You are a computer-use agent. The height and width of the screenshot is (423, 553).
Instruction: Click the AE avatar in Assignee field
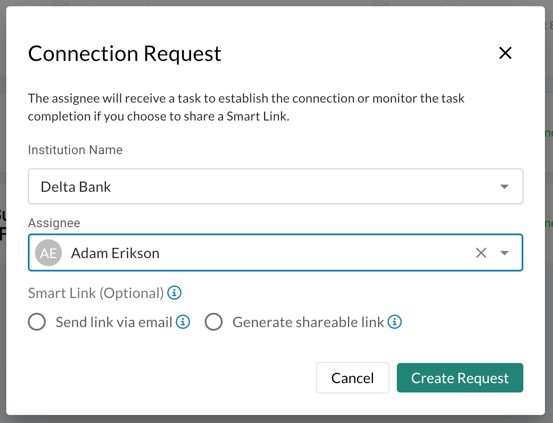click(48, 253)
